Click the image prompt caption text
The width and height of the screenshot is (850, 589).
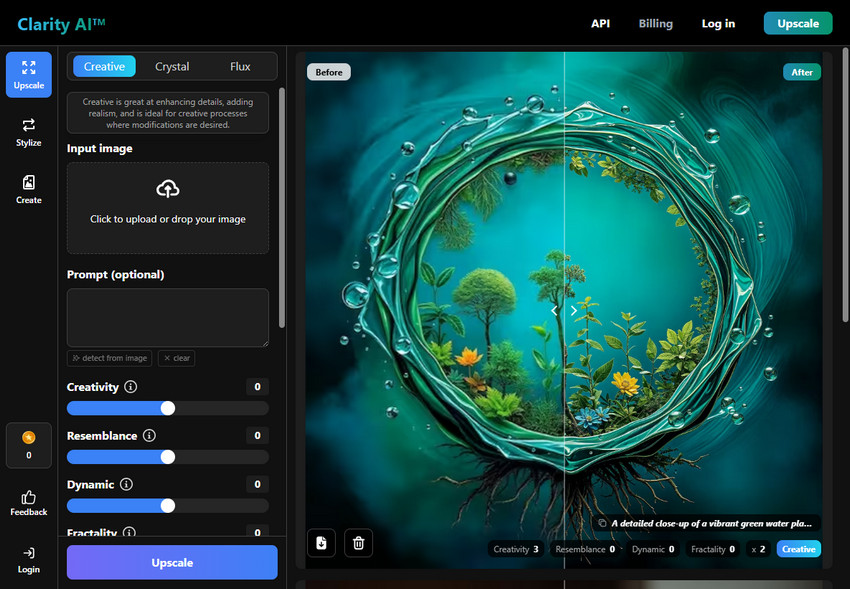(712, 523)
